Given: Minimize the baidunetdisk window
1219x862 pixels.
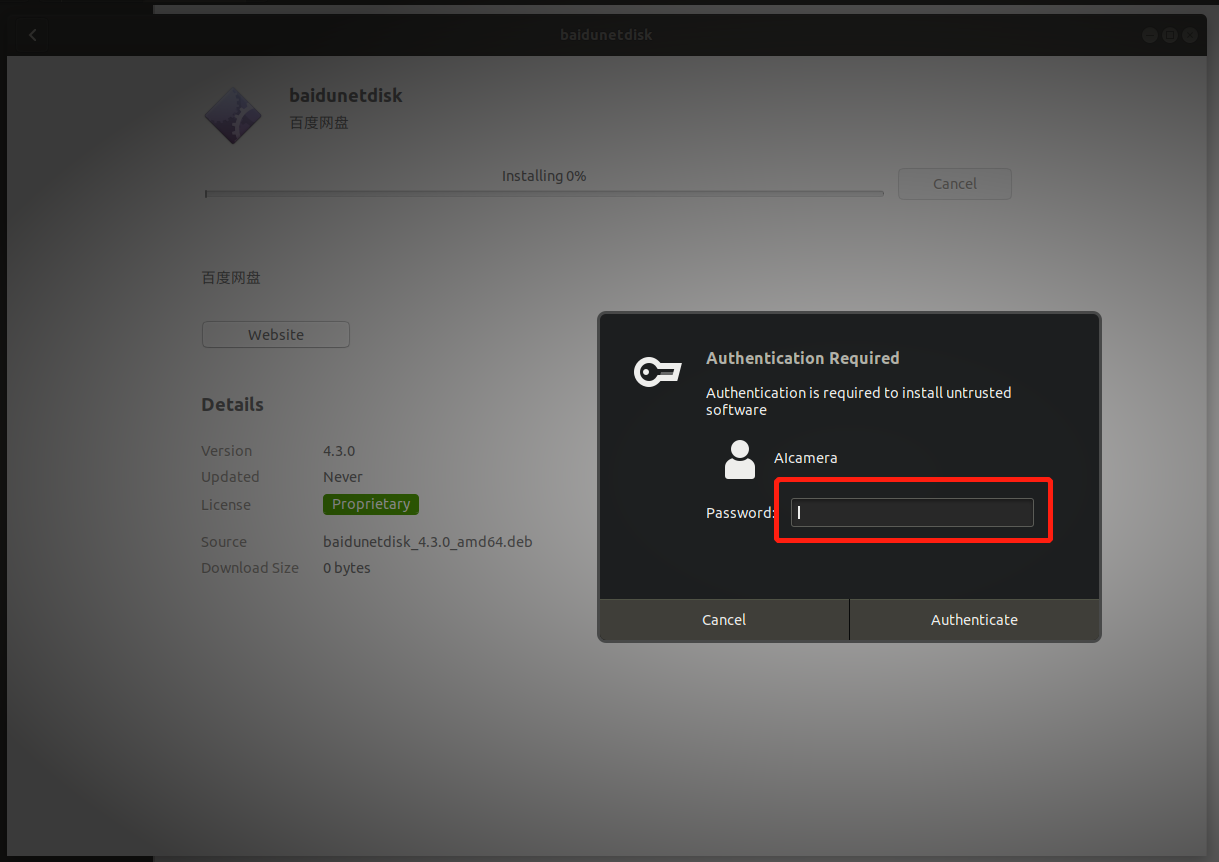Looking at the screenshot, I should [1150, 35].
